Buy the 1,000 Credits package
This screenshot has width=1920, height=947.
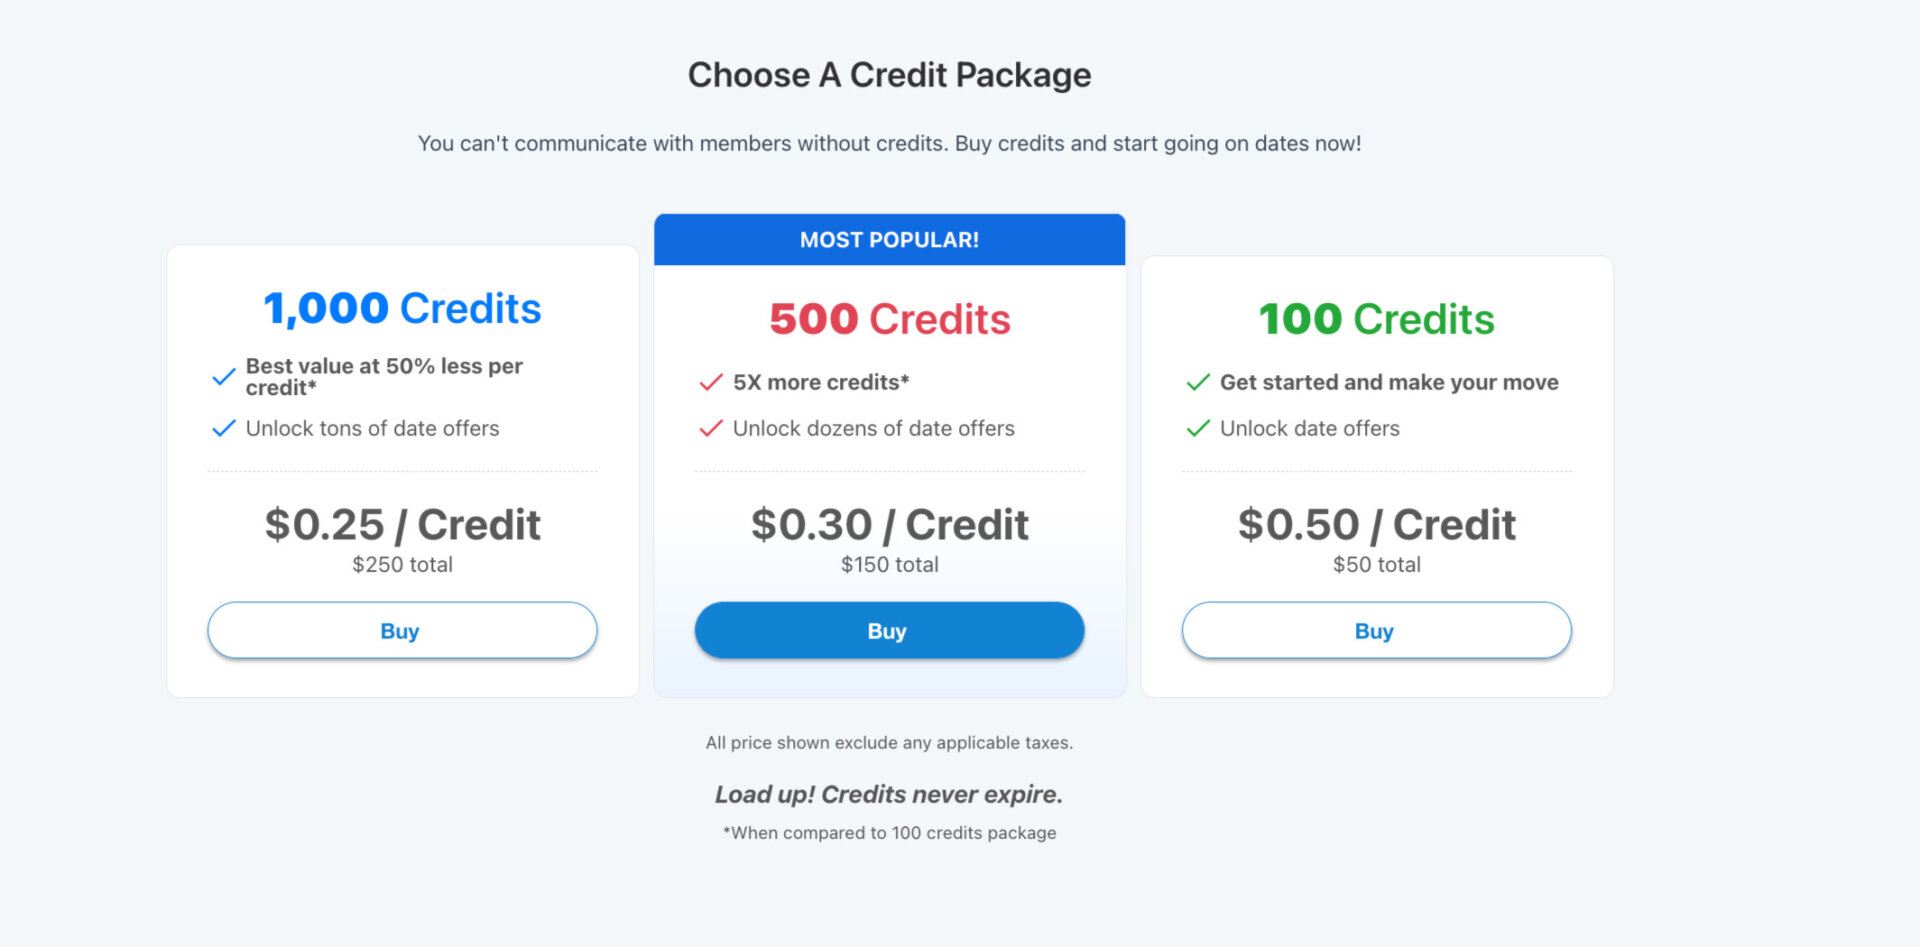coord(402,631)
